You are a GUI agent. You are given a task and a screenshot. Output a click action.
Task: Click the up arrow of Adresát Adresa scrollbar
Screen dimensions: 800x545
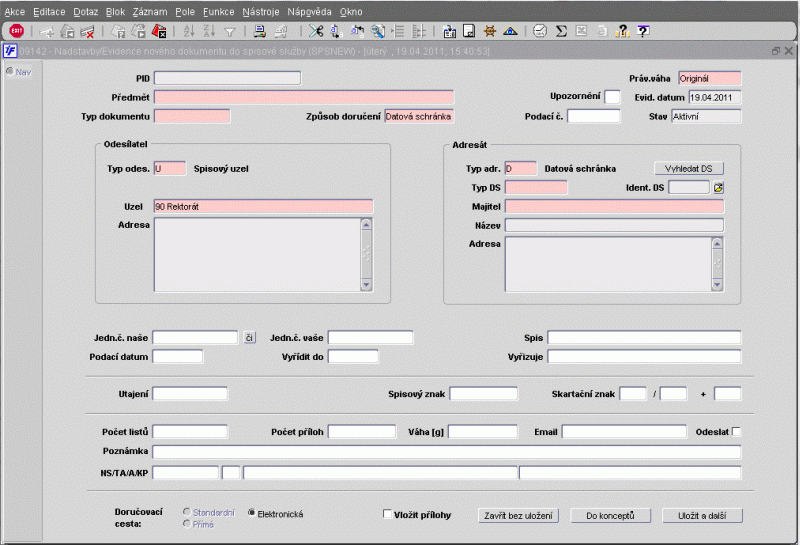coord(717,243)
